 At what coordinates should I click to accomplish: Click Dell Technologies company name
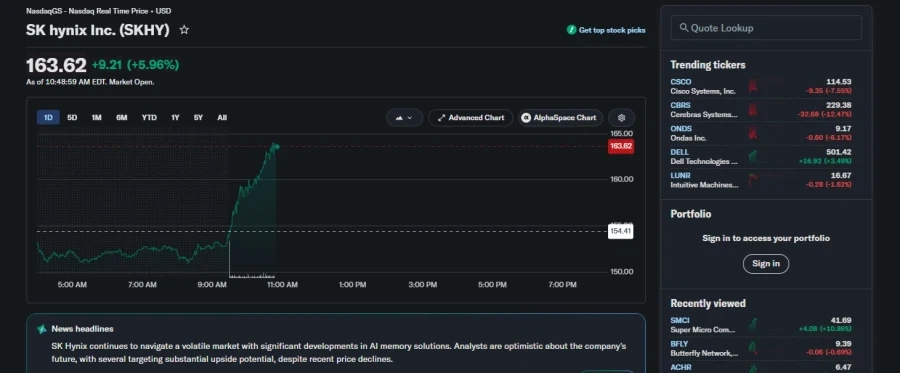704,162
